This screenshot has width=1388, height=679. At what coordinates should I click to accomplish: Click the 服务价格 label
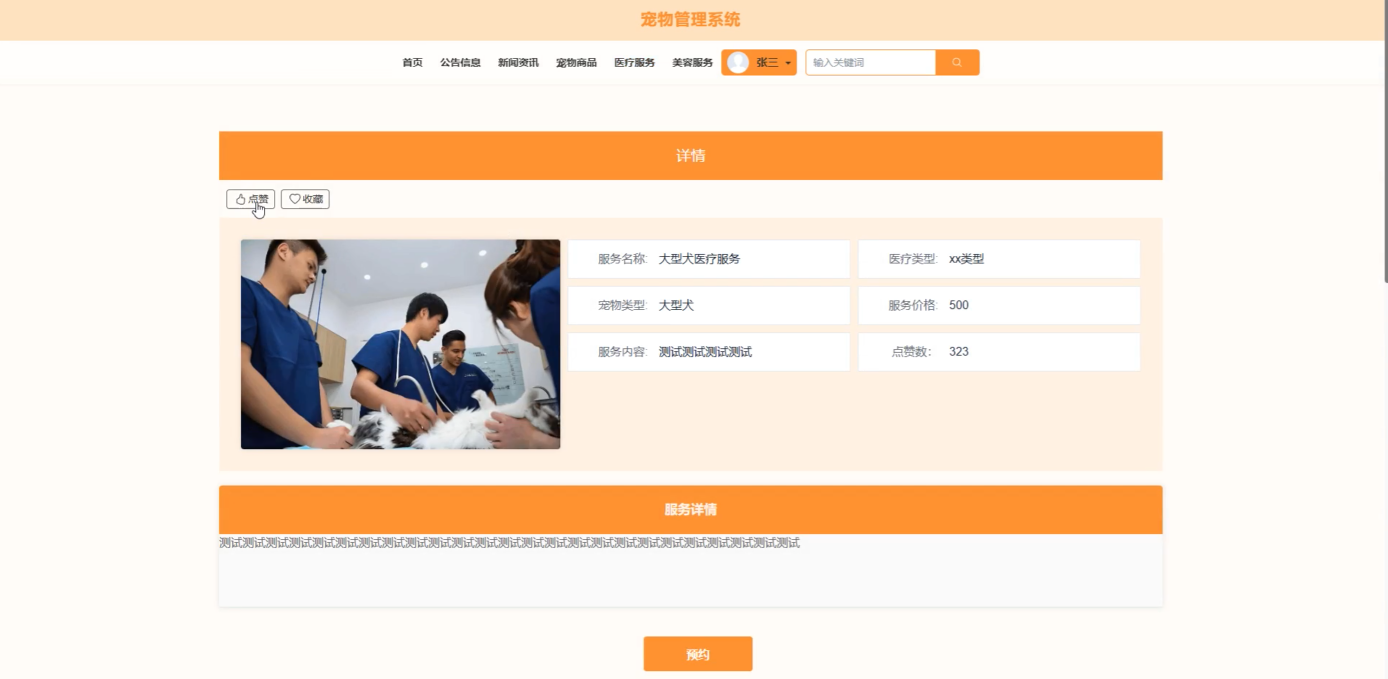point(913,305)
